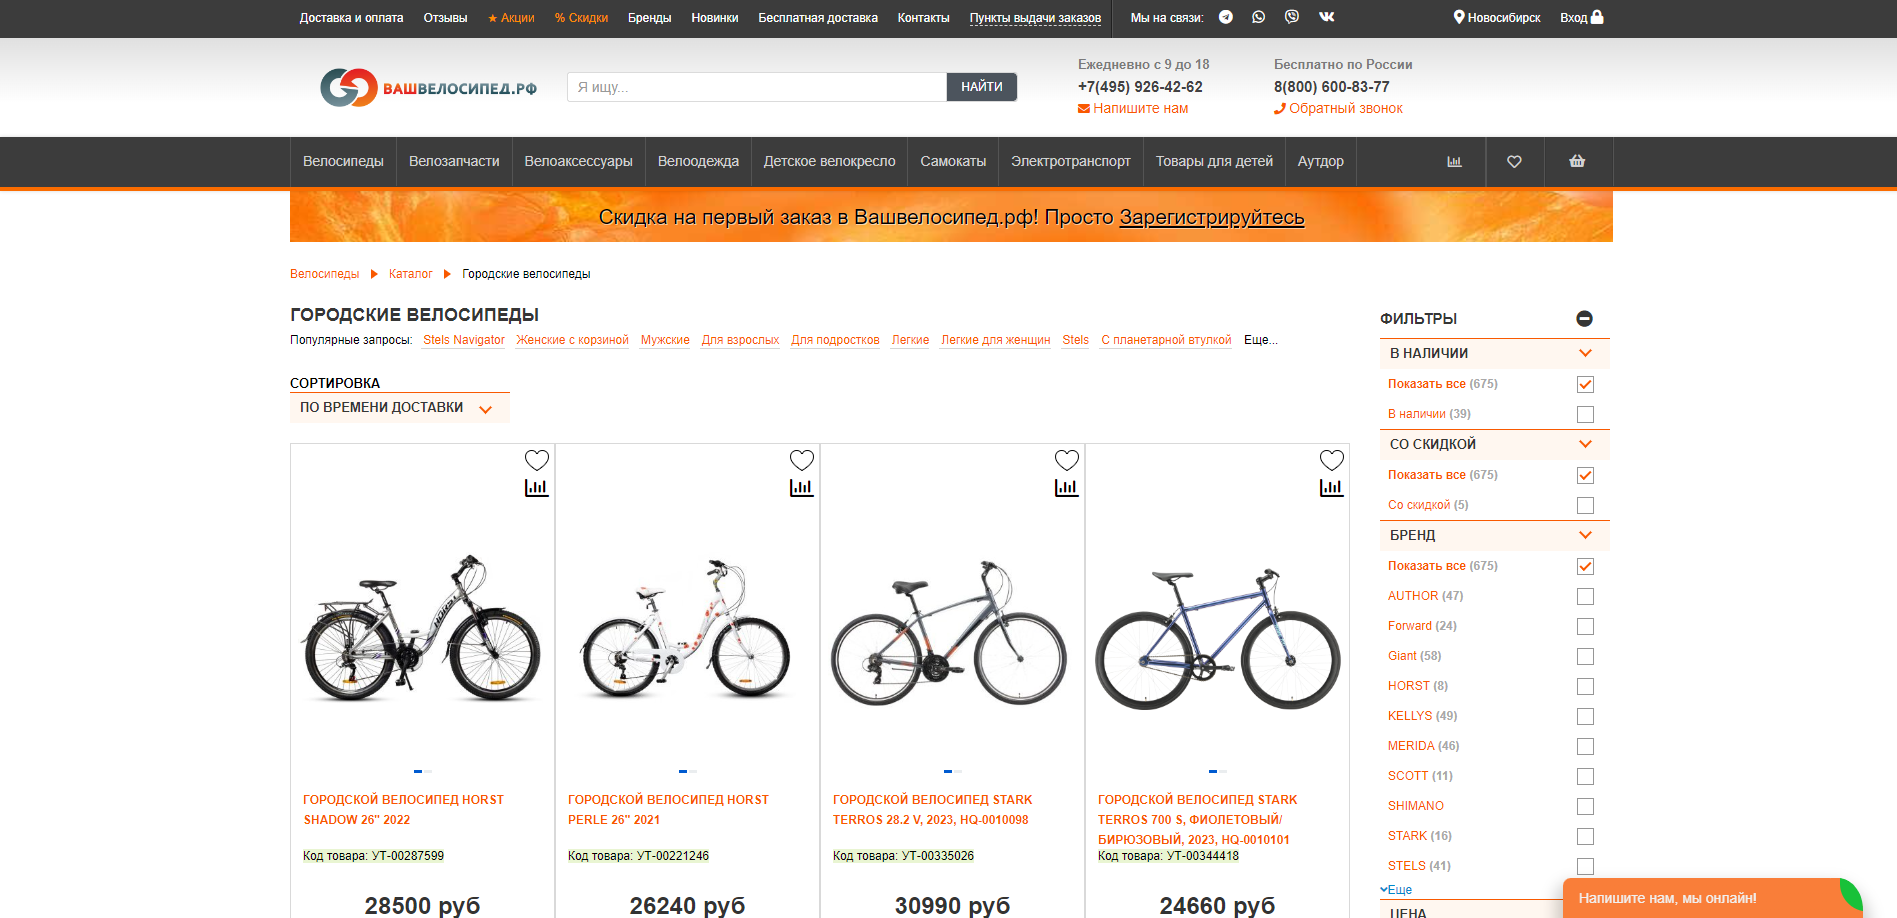The image size is (1897, 918).
Task: Check the Forward brand filter
Action: [1585, 626]
